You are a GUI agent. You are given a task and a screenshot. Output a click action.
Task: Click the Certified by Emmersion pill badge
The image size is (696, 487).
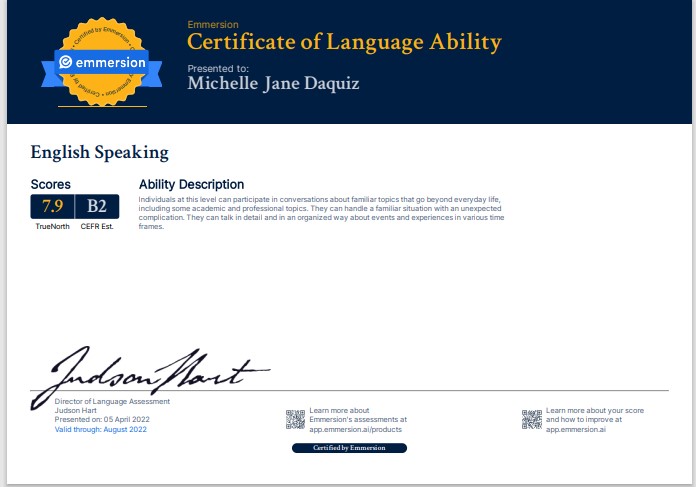coord(349,448)
